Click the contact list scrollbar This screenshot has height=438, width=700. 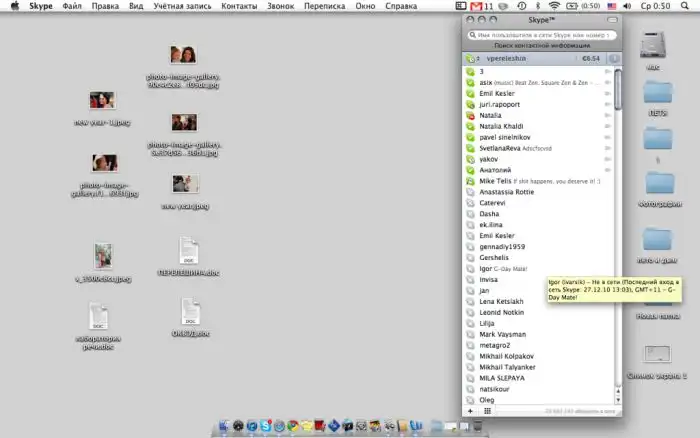(619, 90)
